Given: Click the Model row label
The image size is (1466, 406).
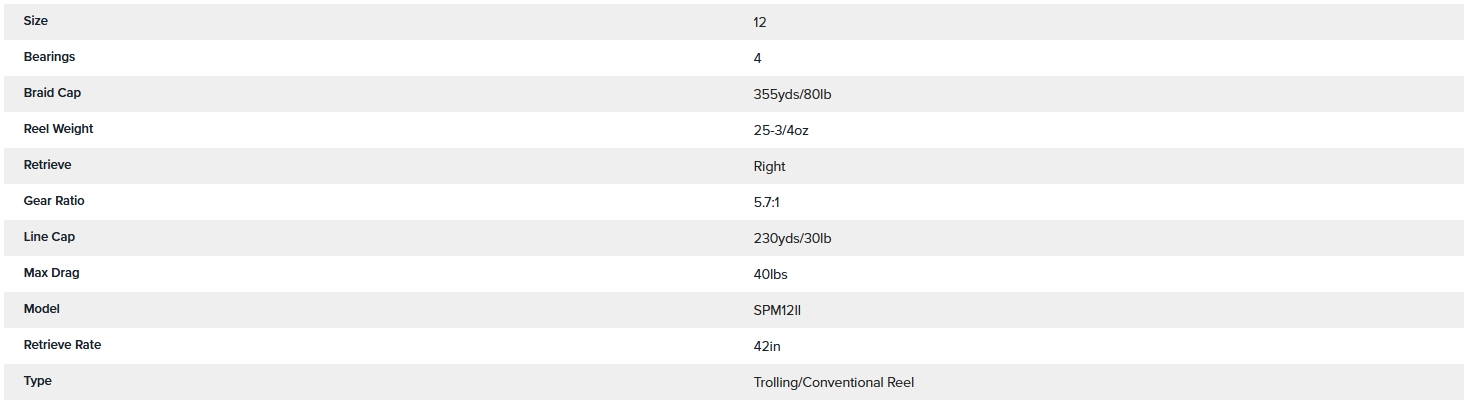Looking at the screenshot, I should (x=42, y=309).
